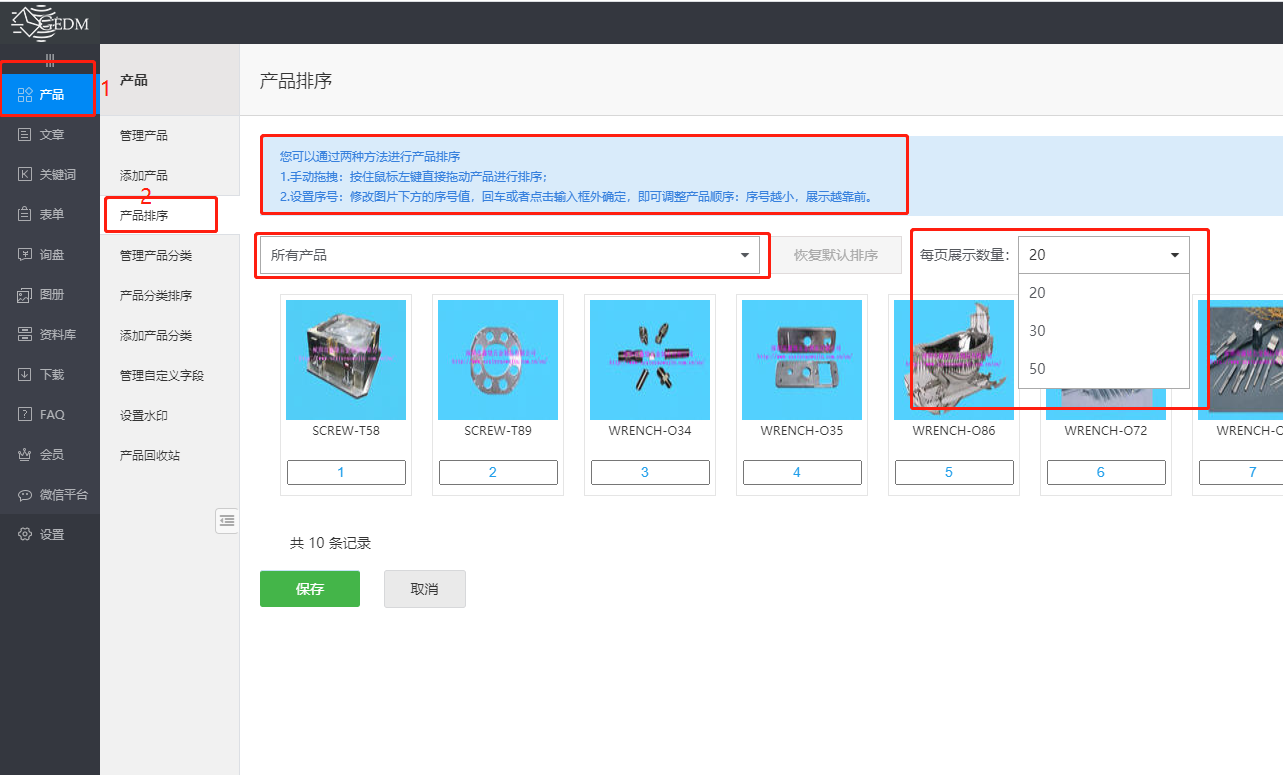Image resolution: width=1283 pixels, height=775 pixels.
Task: Select the WRENCH-O34 product thumbnail
Action: (x=649, y=360)
